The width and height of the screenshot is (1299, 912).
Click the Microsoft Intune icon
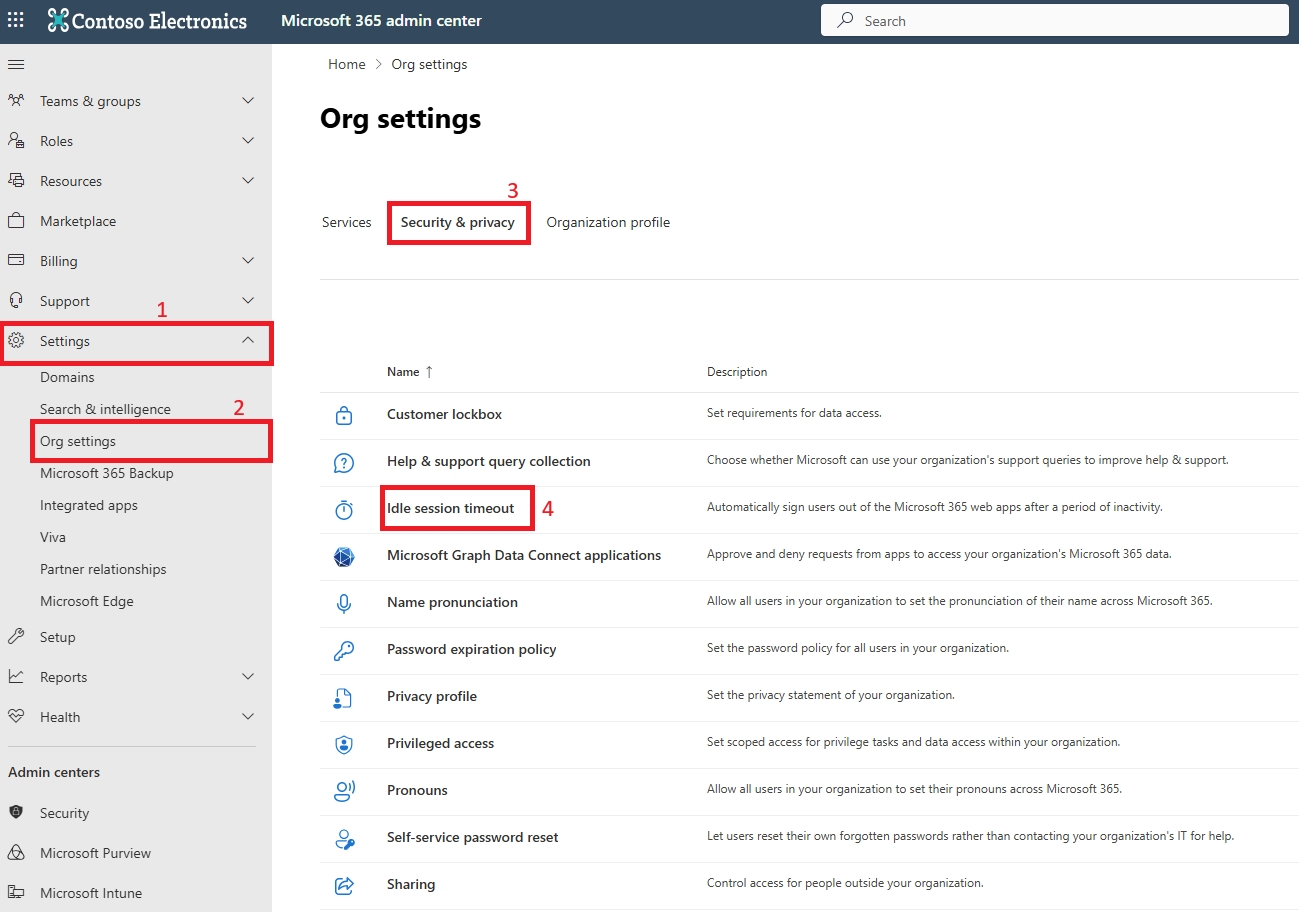16,893
